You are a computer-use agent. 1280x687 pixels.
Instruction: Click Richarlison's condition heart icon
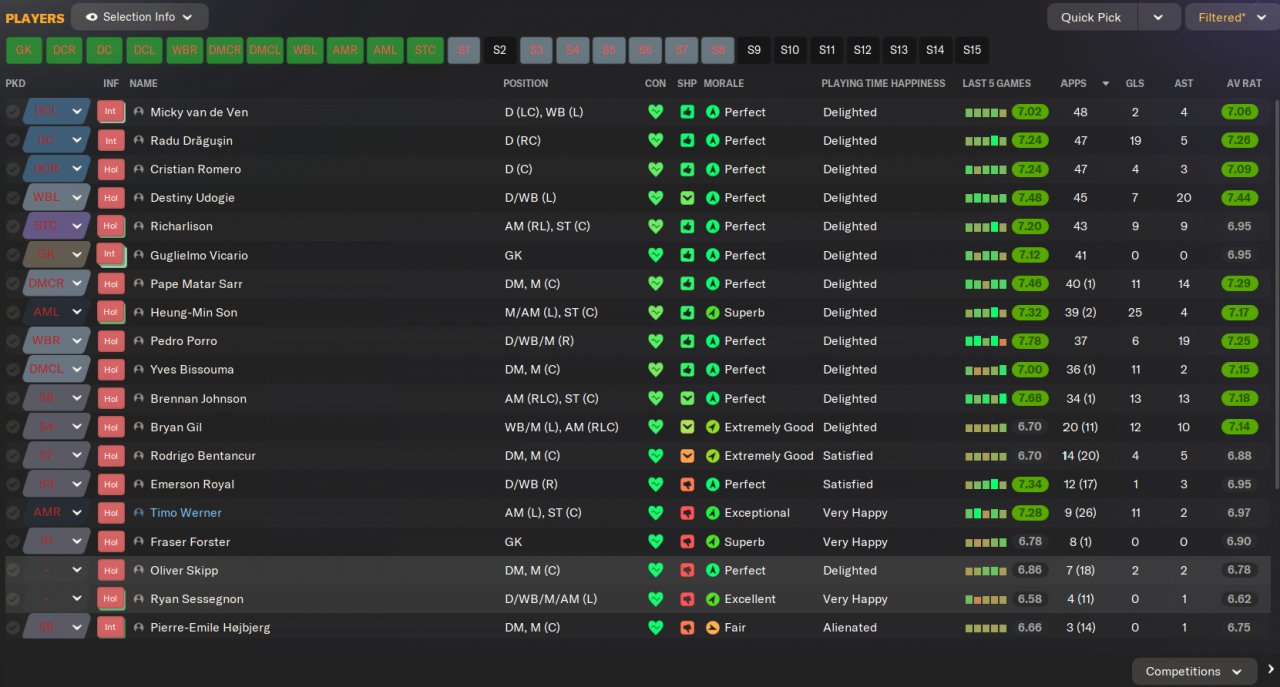(x=655, y=226)
